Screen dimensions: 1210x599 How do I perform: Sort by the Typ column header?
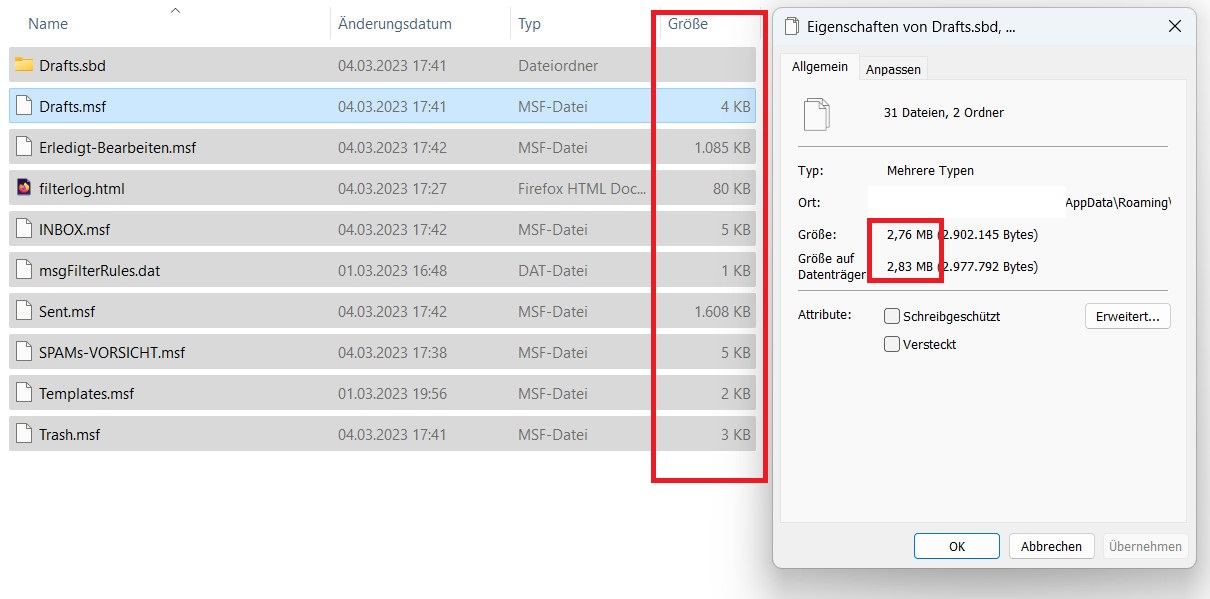click(529, 23)
